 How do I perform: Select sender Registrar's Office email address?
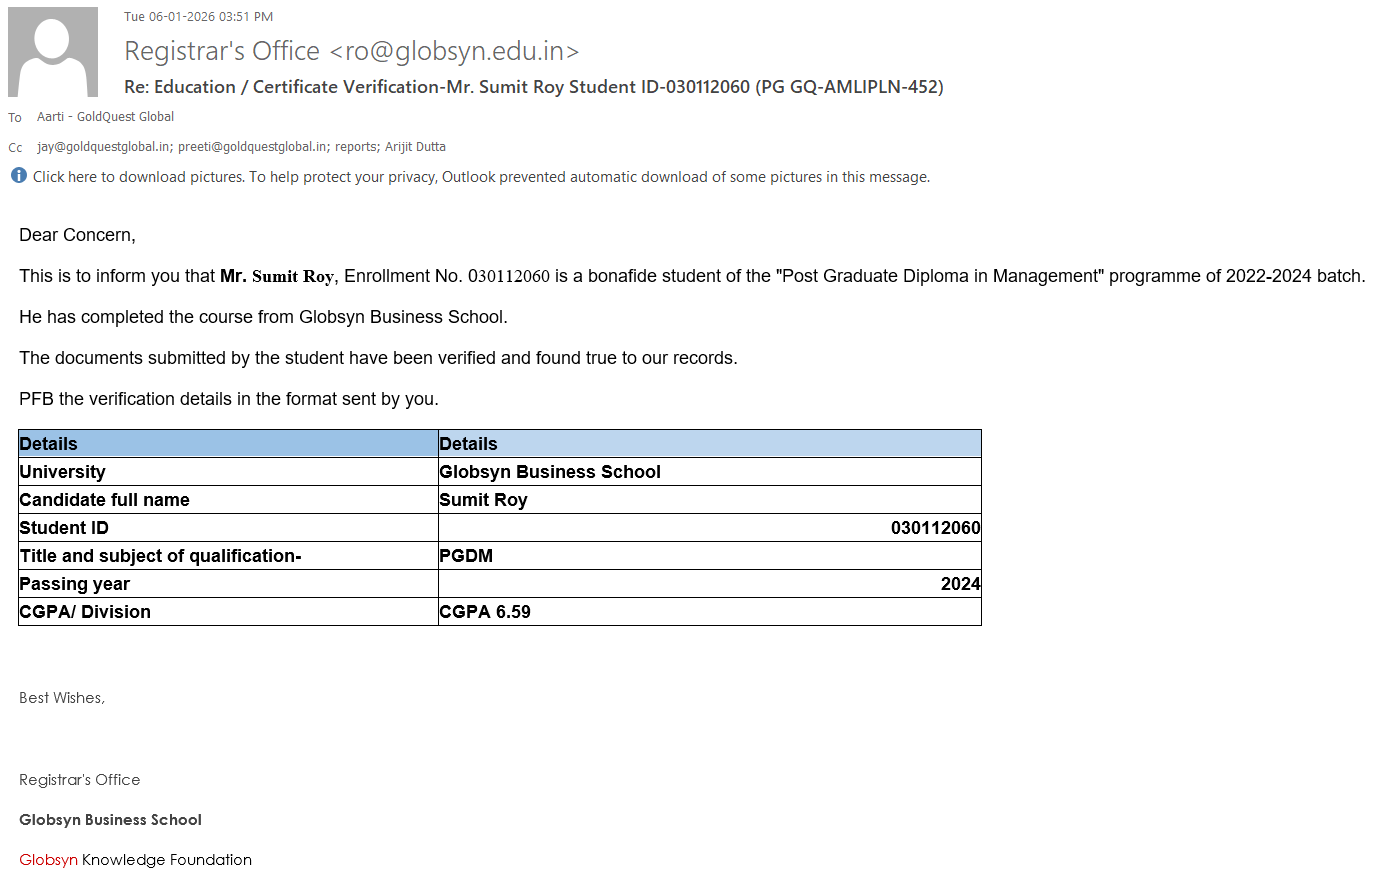pos(352,51)
